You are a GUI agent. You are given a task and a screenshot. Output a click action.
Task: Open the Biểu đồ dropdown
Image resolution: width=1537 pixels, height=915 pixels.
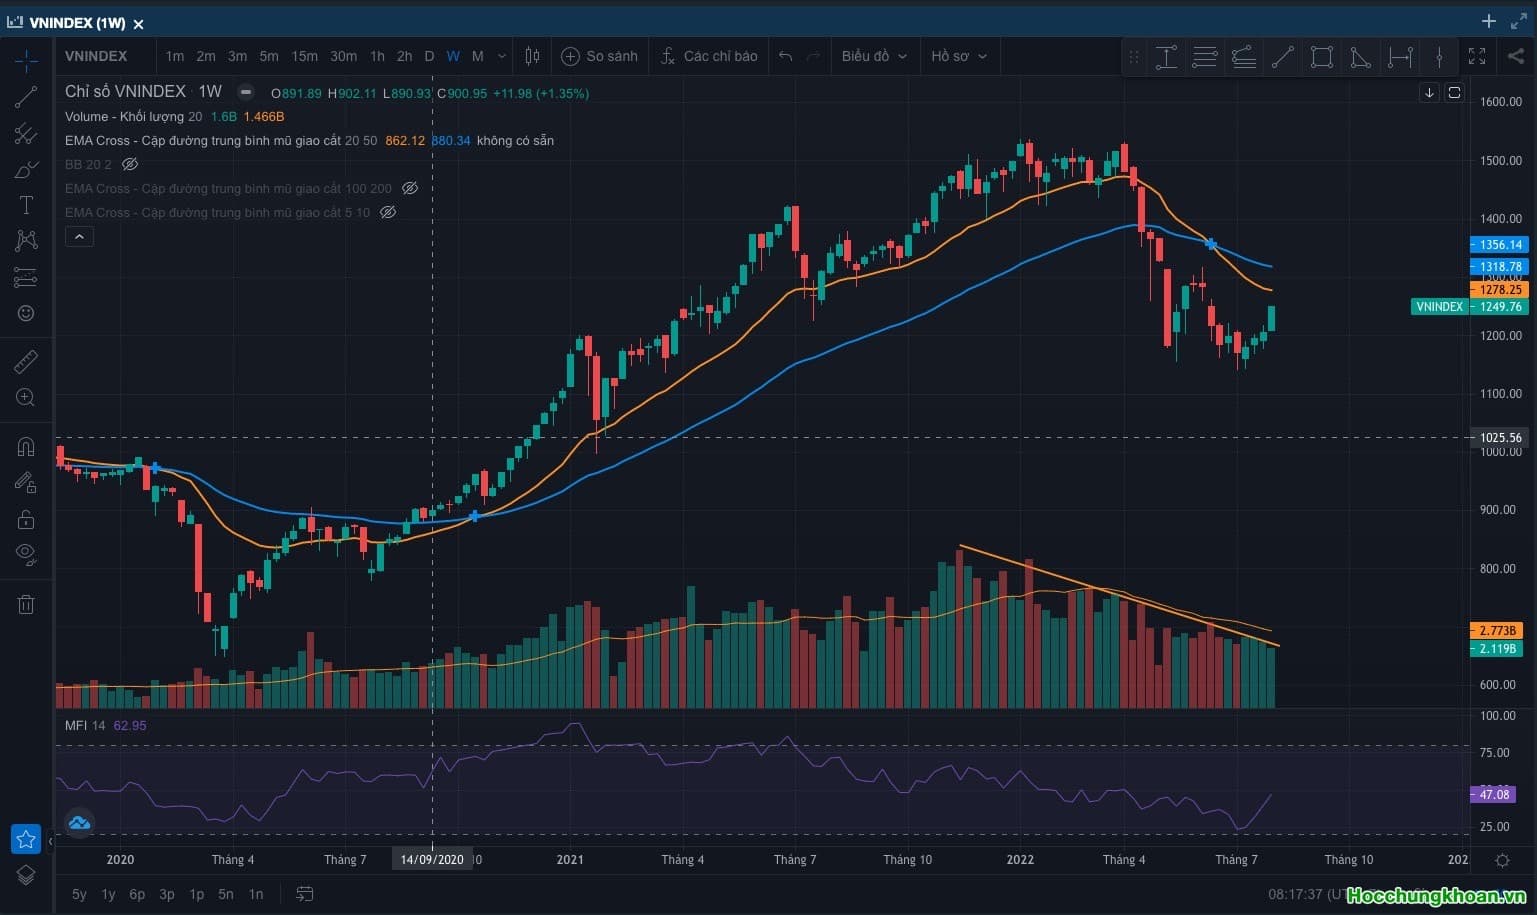coord(873,56)
